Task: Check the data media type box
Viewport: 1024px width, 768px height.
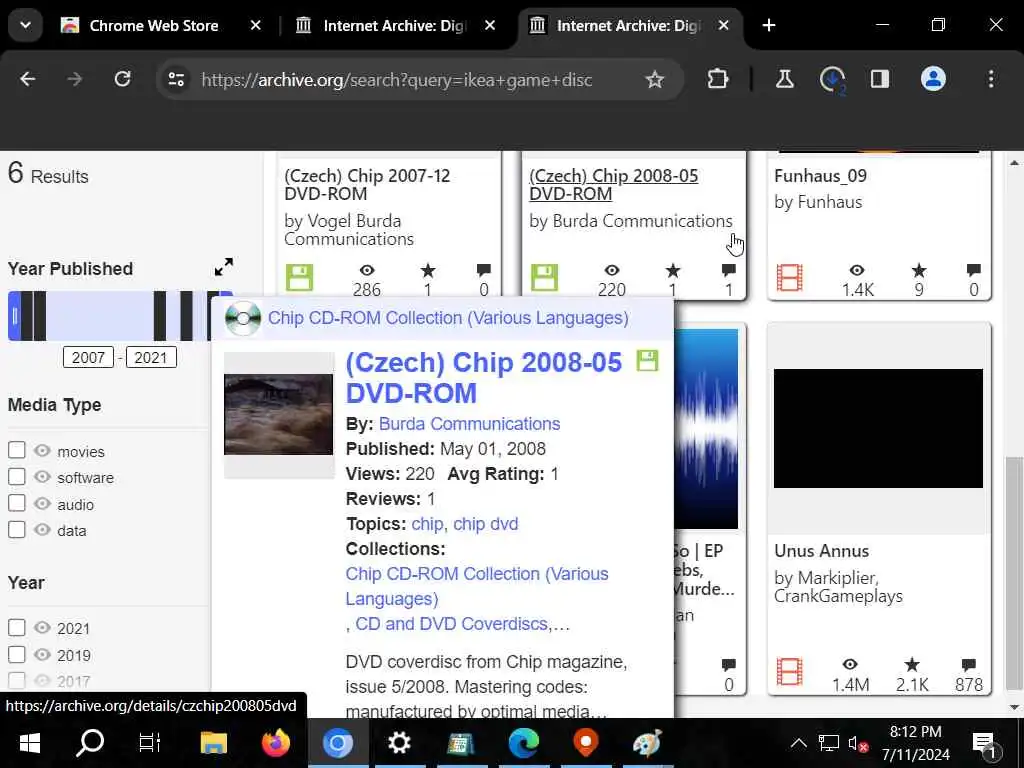Action: 17,530
